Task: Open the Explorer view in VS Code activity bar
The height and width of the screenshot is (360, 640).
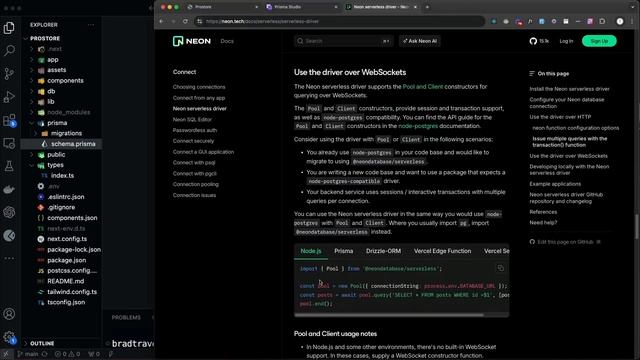Action: click(9, 28)
